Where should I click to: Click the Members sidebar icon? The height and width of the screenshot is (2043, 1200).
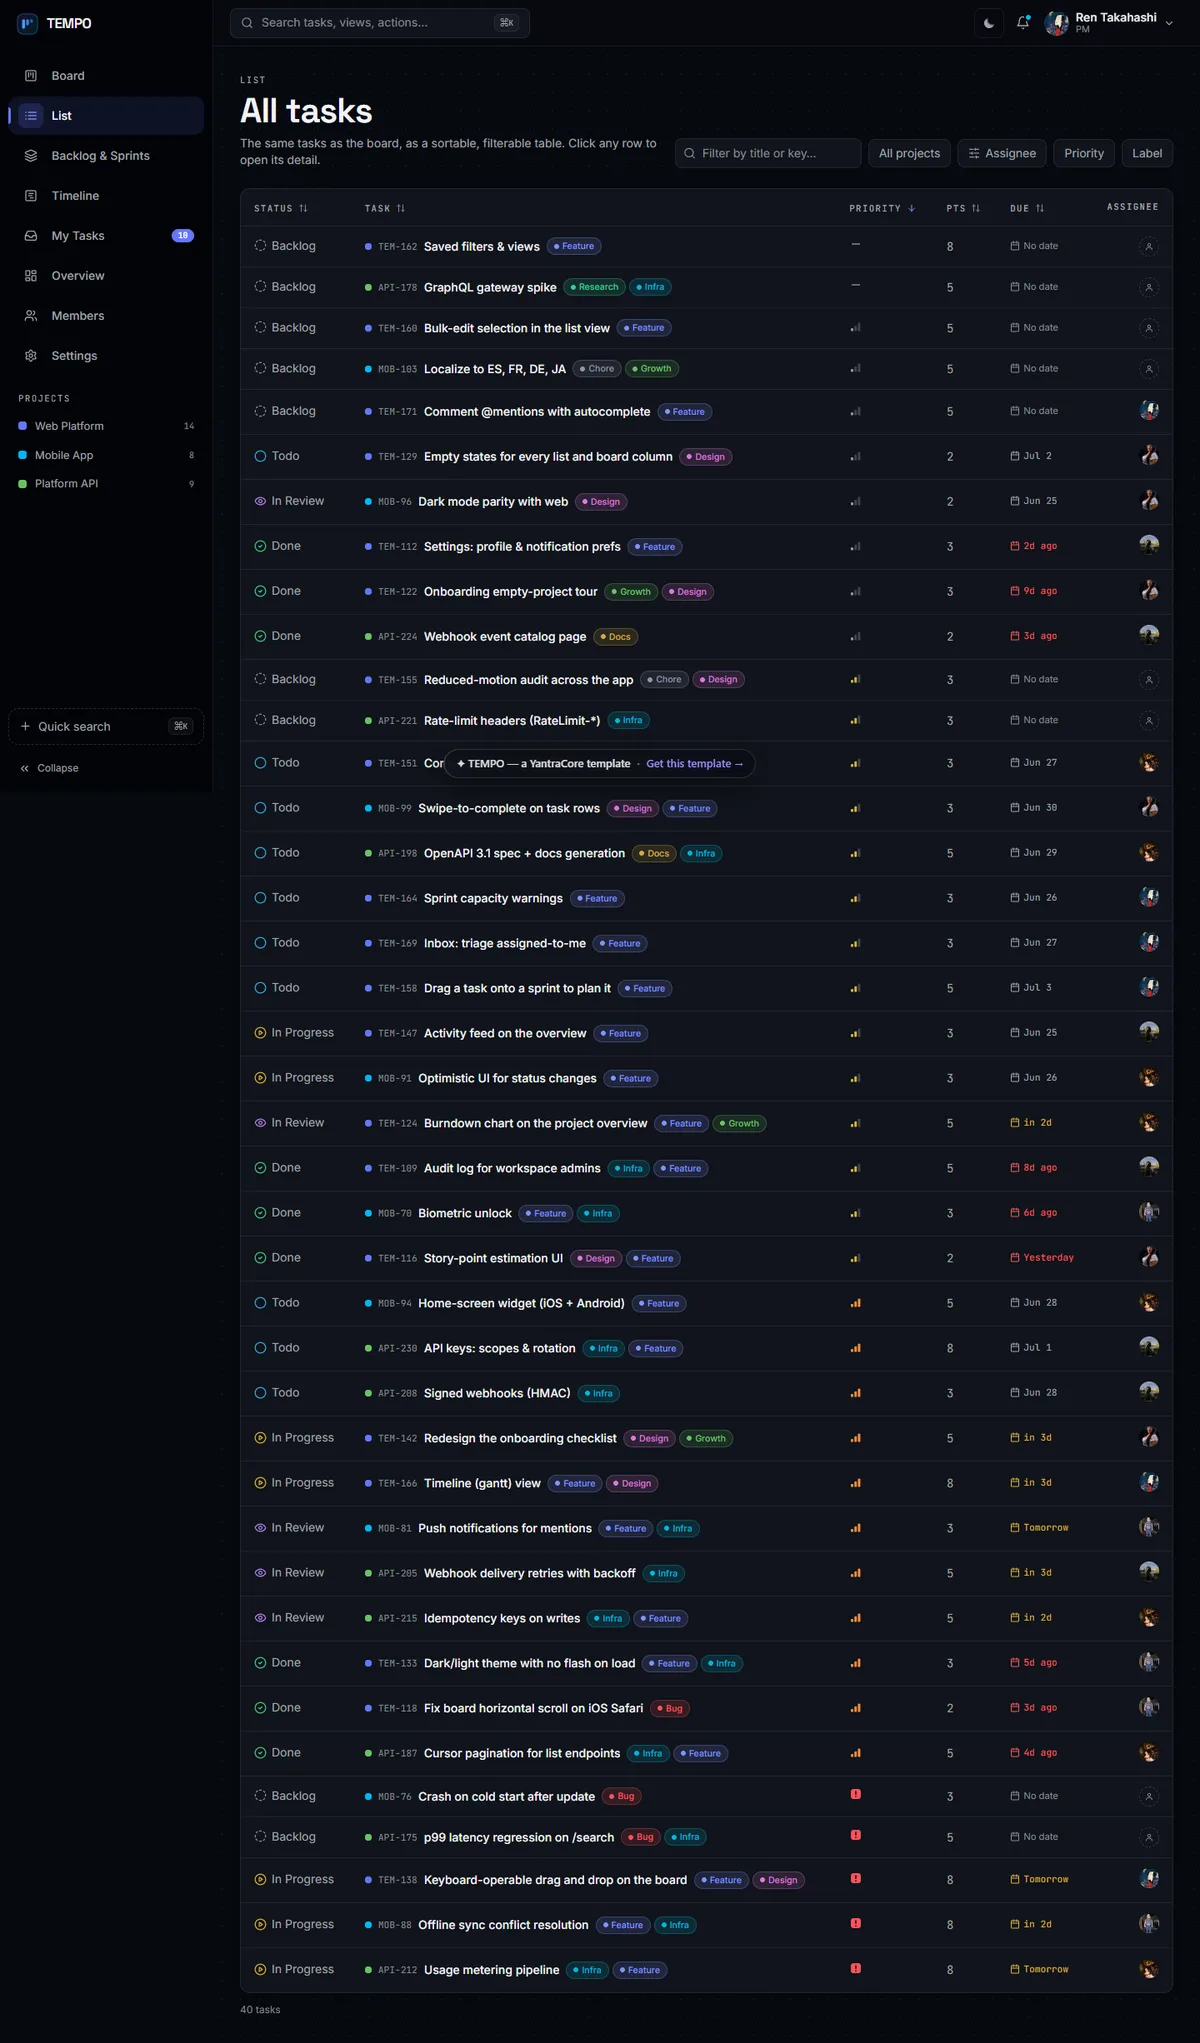(x=31, y=316)
